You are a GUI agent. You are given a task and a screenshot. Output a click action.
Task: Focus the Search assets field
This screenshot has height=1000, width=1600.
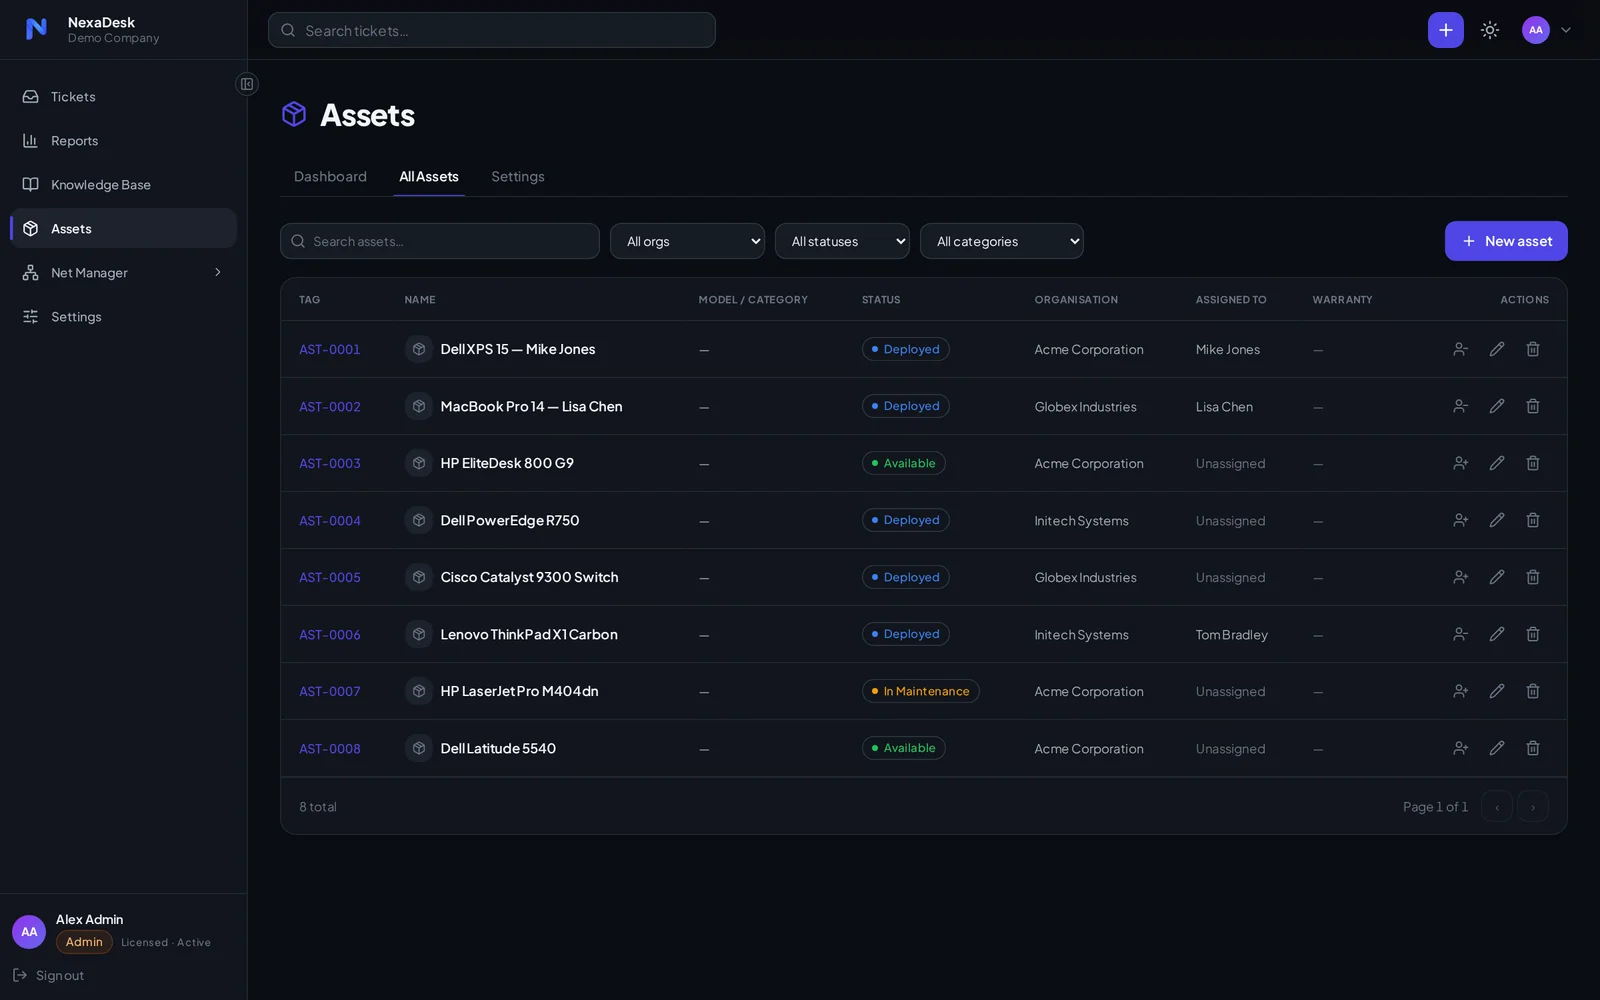click(440, 241)
